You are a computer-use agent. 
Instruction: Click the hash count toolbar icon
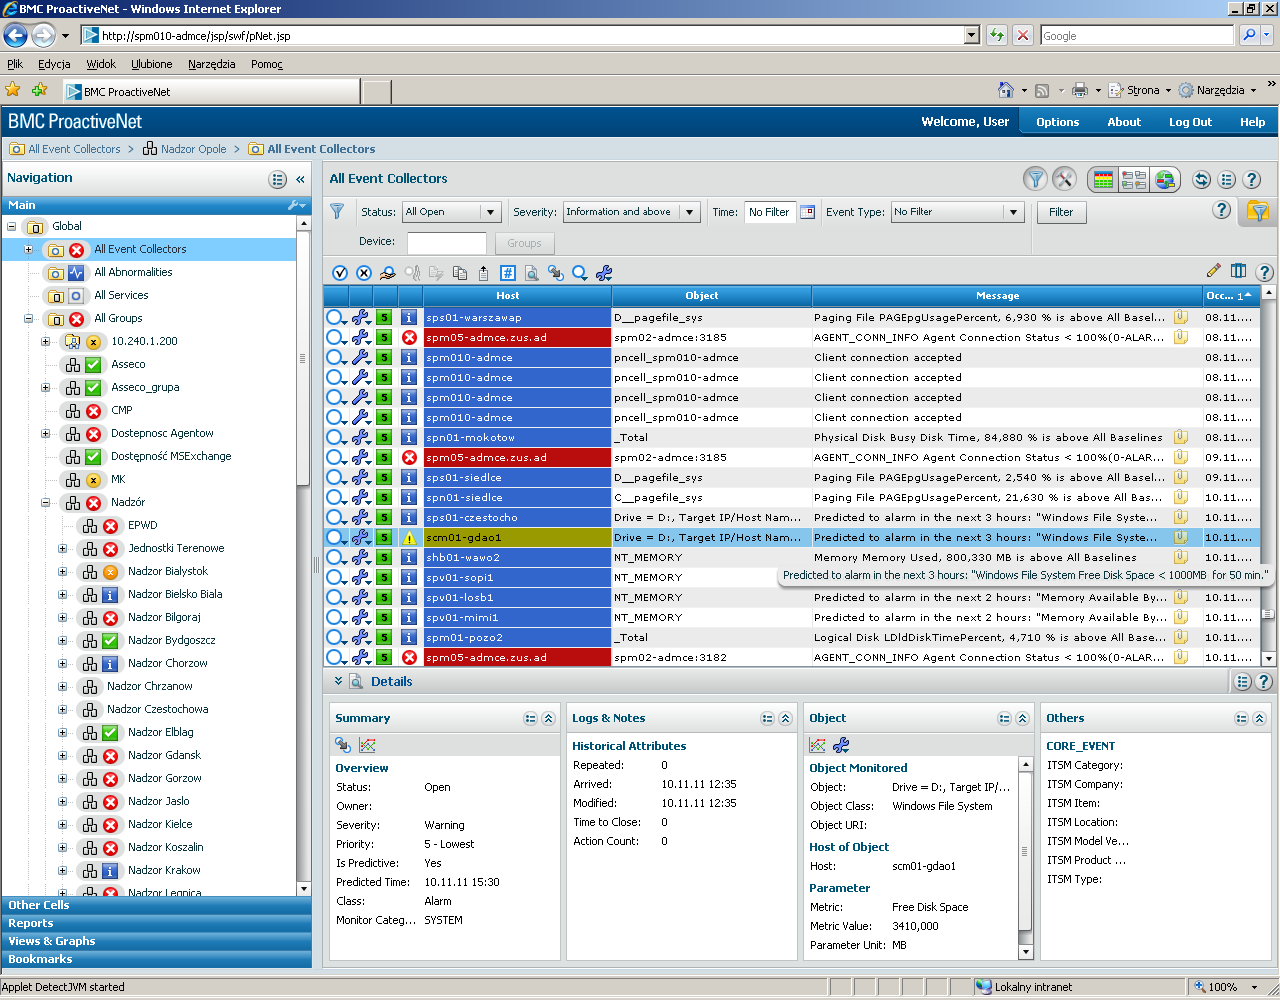click(508, 273)
